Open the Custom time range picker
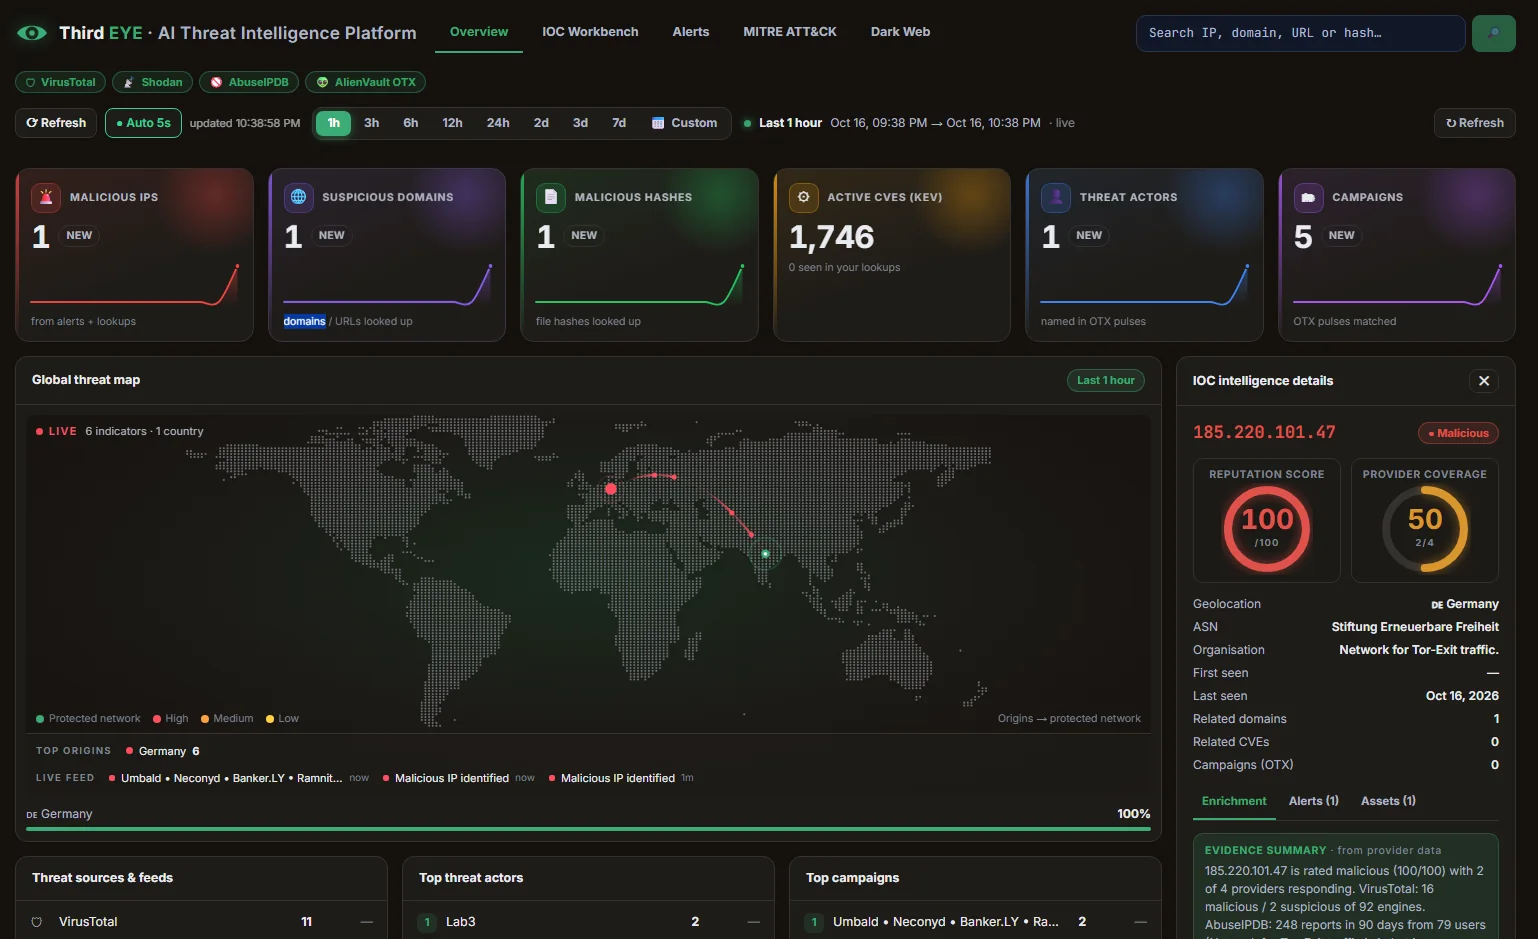This screenshot has height=939, width=1538. click(x=685, y=123)
